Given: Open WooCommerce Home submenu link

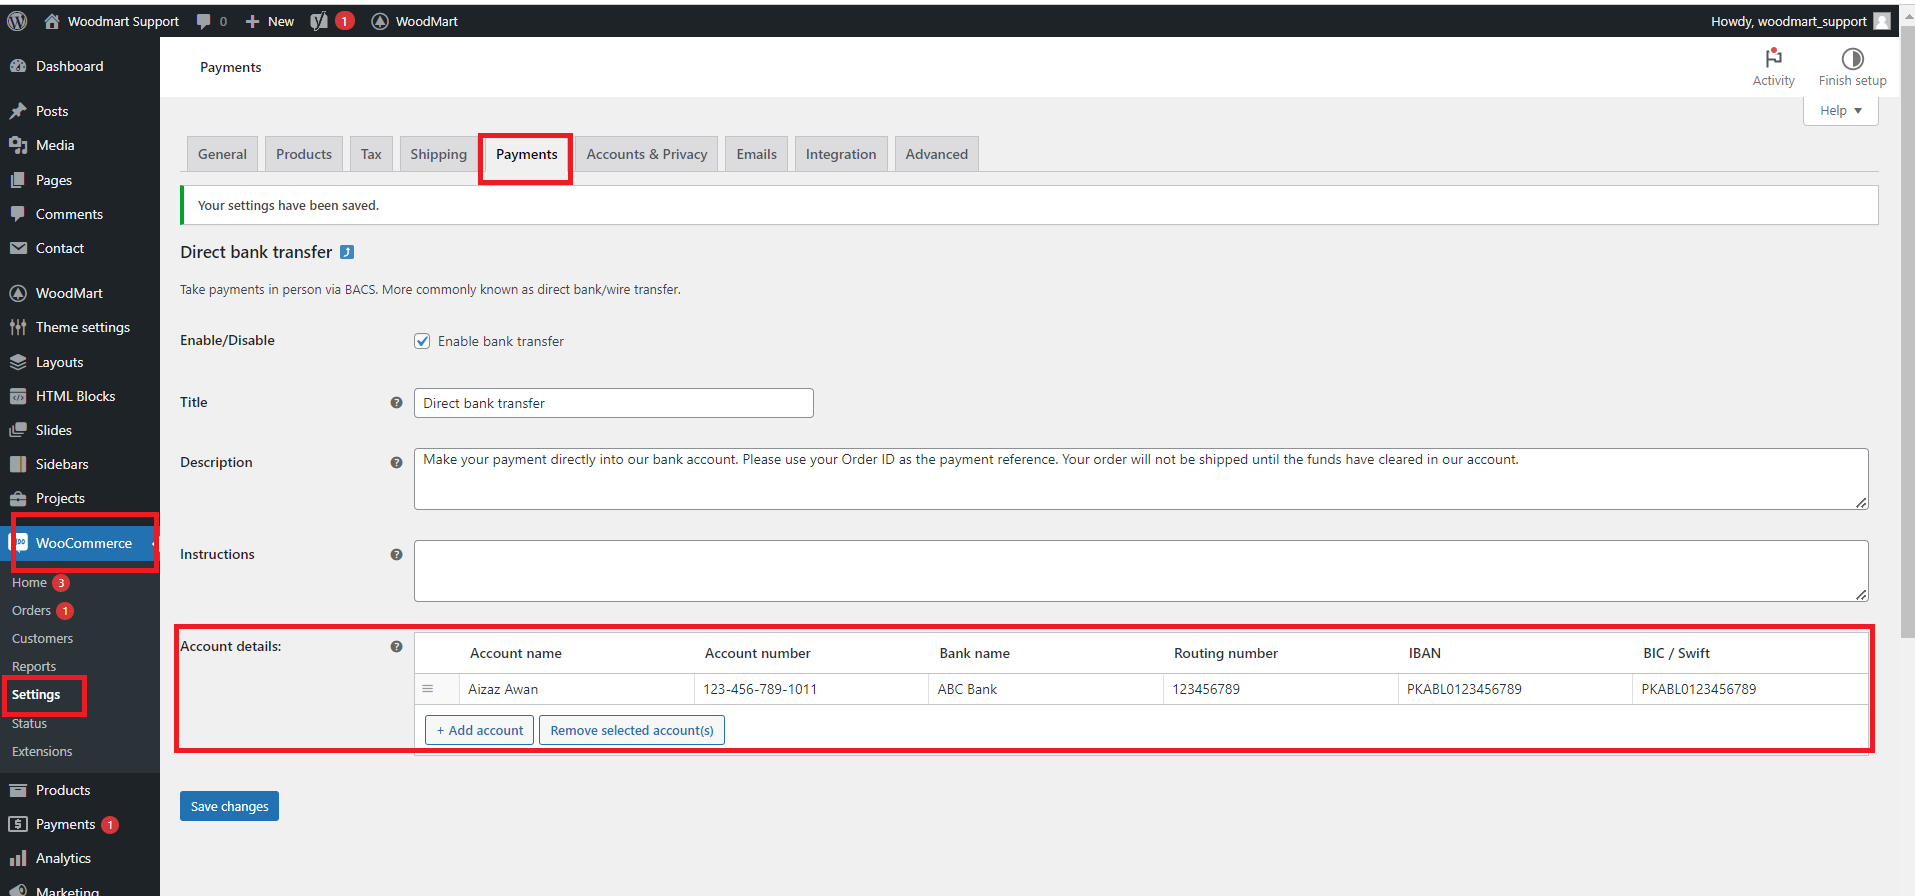Looking at the screenshot, I should (29, 582).
